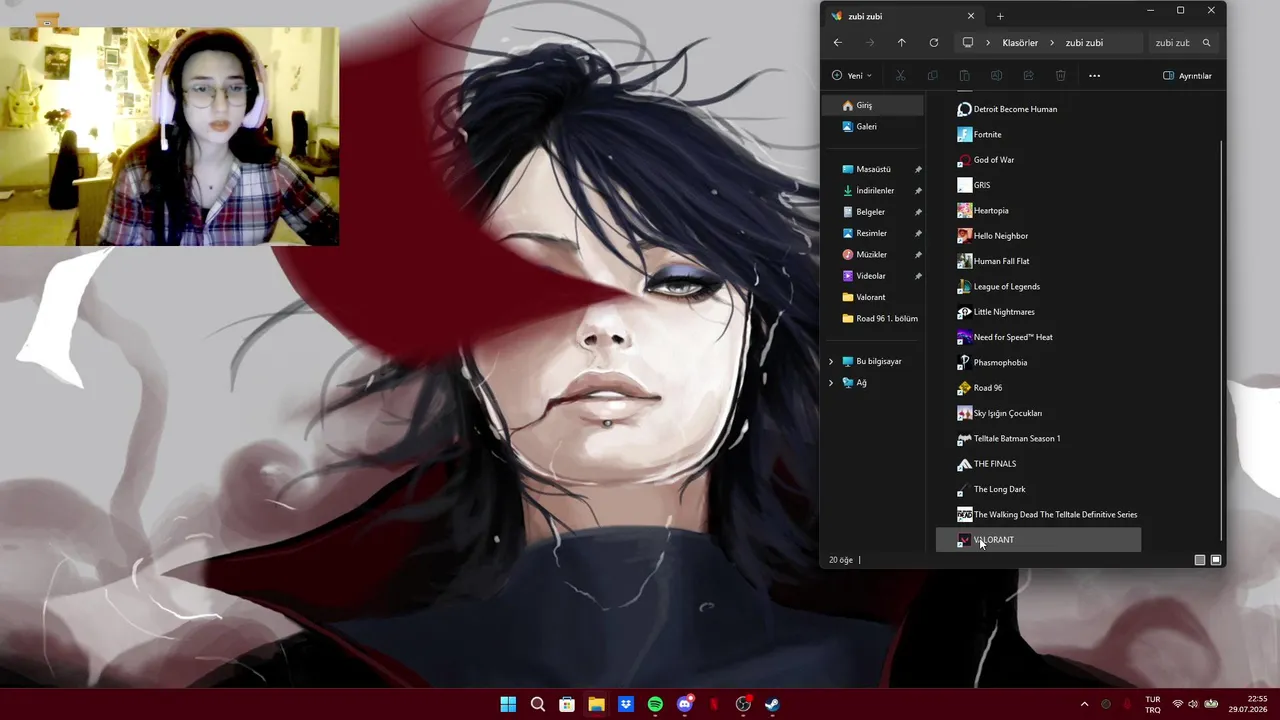Toggle the Ayrıntılar details pane
Screen dimensions: 1280x720
click(x=1187, y=76)
